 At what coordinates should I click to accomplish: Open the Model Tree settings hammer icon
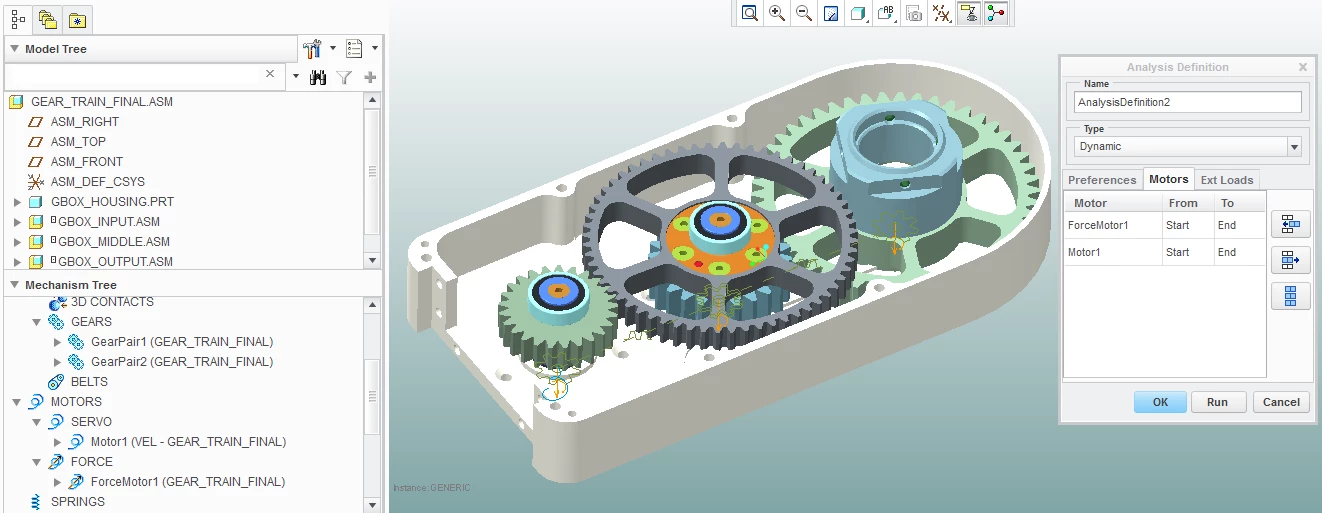click(x=313, y=49)
